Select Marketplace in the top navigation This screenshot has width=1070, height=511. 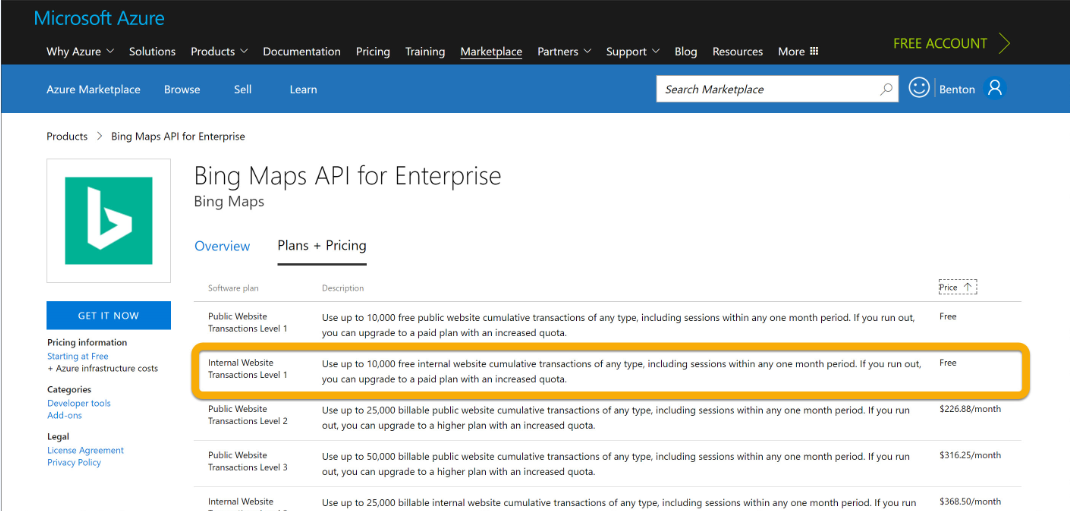click(x=491, y=52)
